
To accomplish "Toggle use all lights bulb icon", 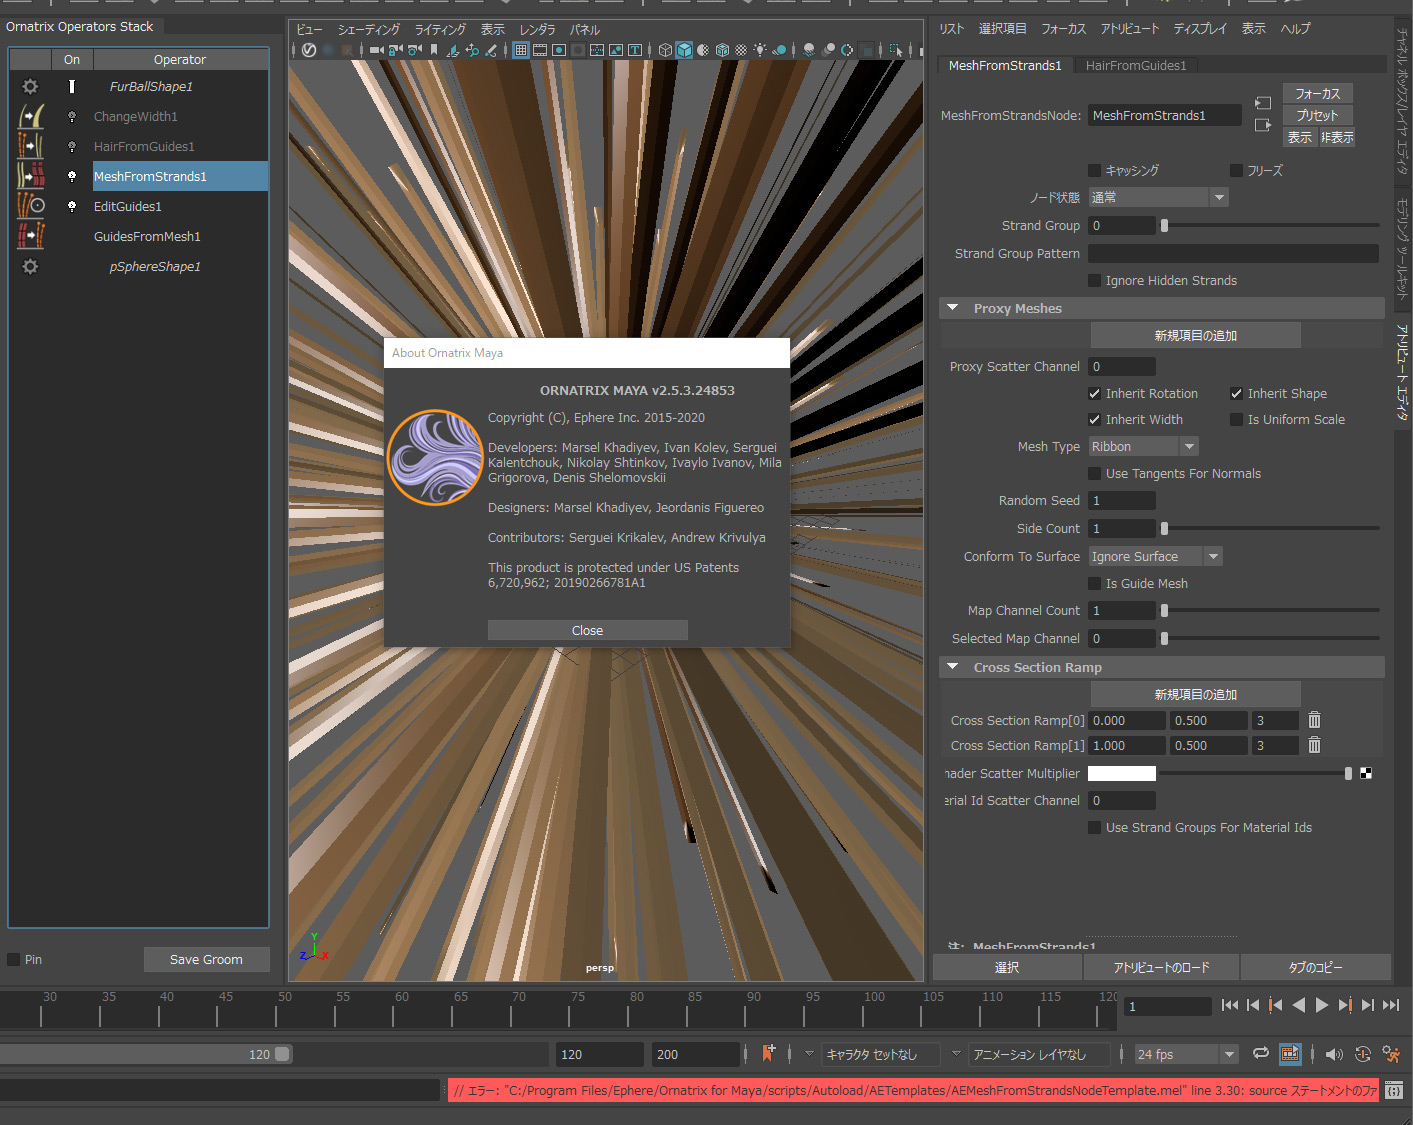I will tap(760, 50).
